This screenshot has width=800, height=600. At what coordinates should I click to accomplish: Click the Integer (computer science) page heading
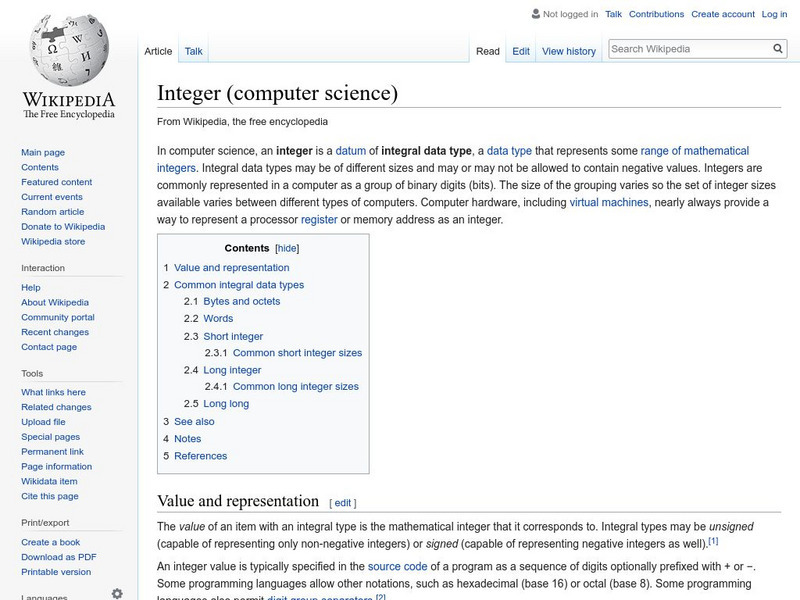tap(277, 93)
